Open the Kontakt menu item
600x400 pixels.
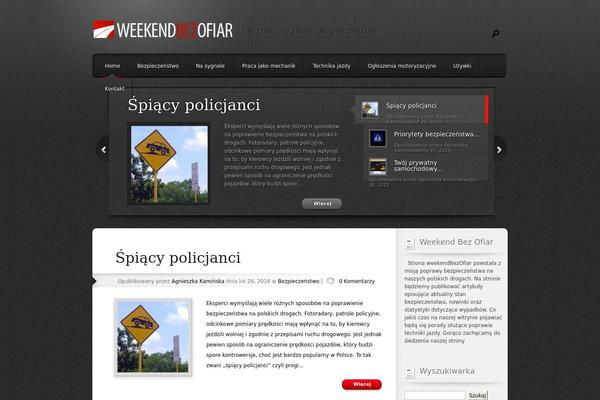(114, 88)
